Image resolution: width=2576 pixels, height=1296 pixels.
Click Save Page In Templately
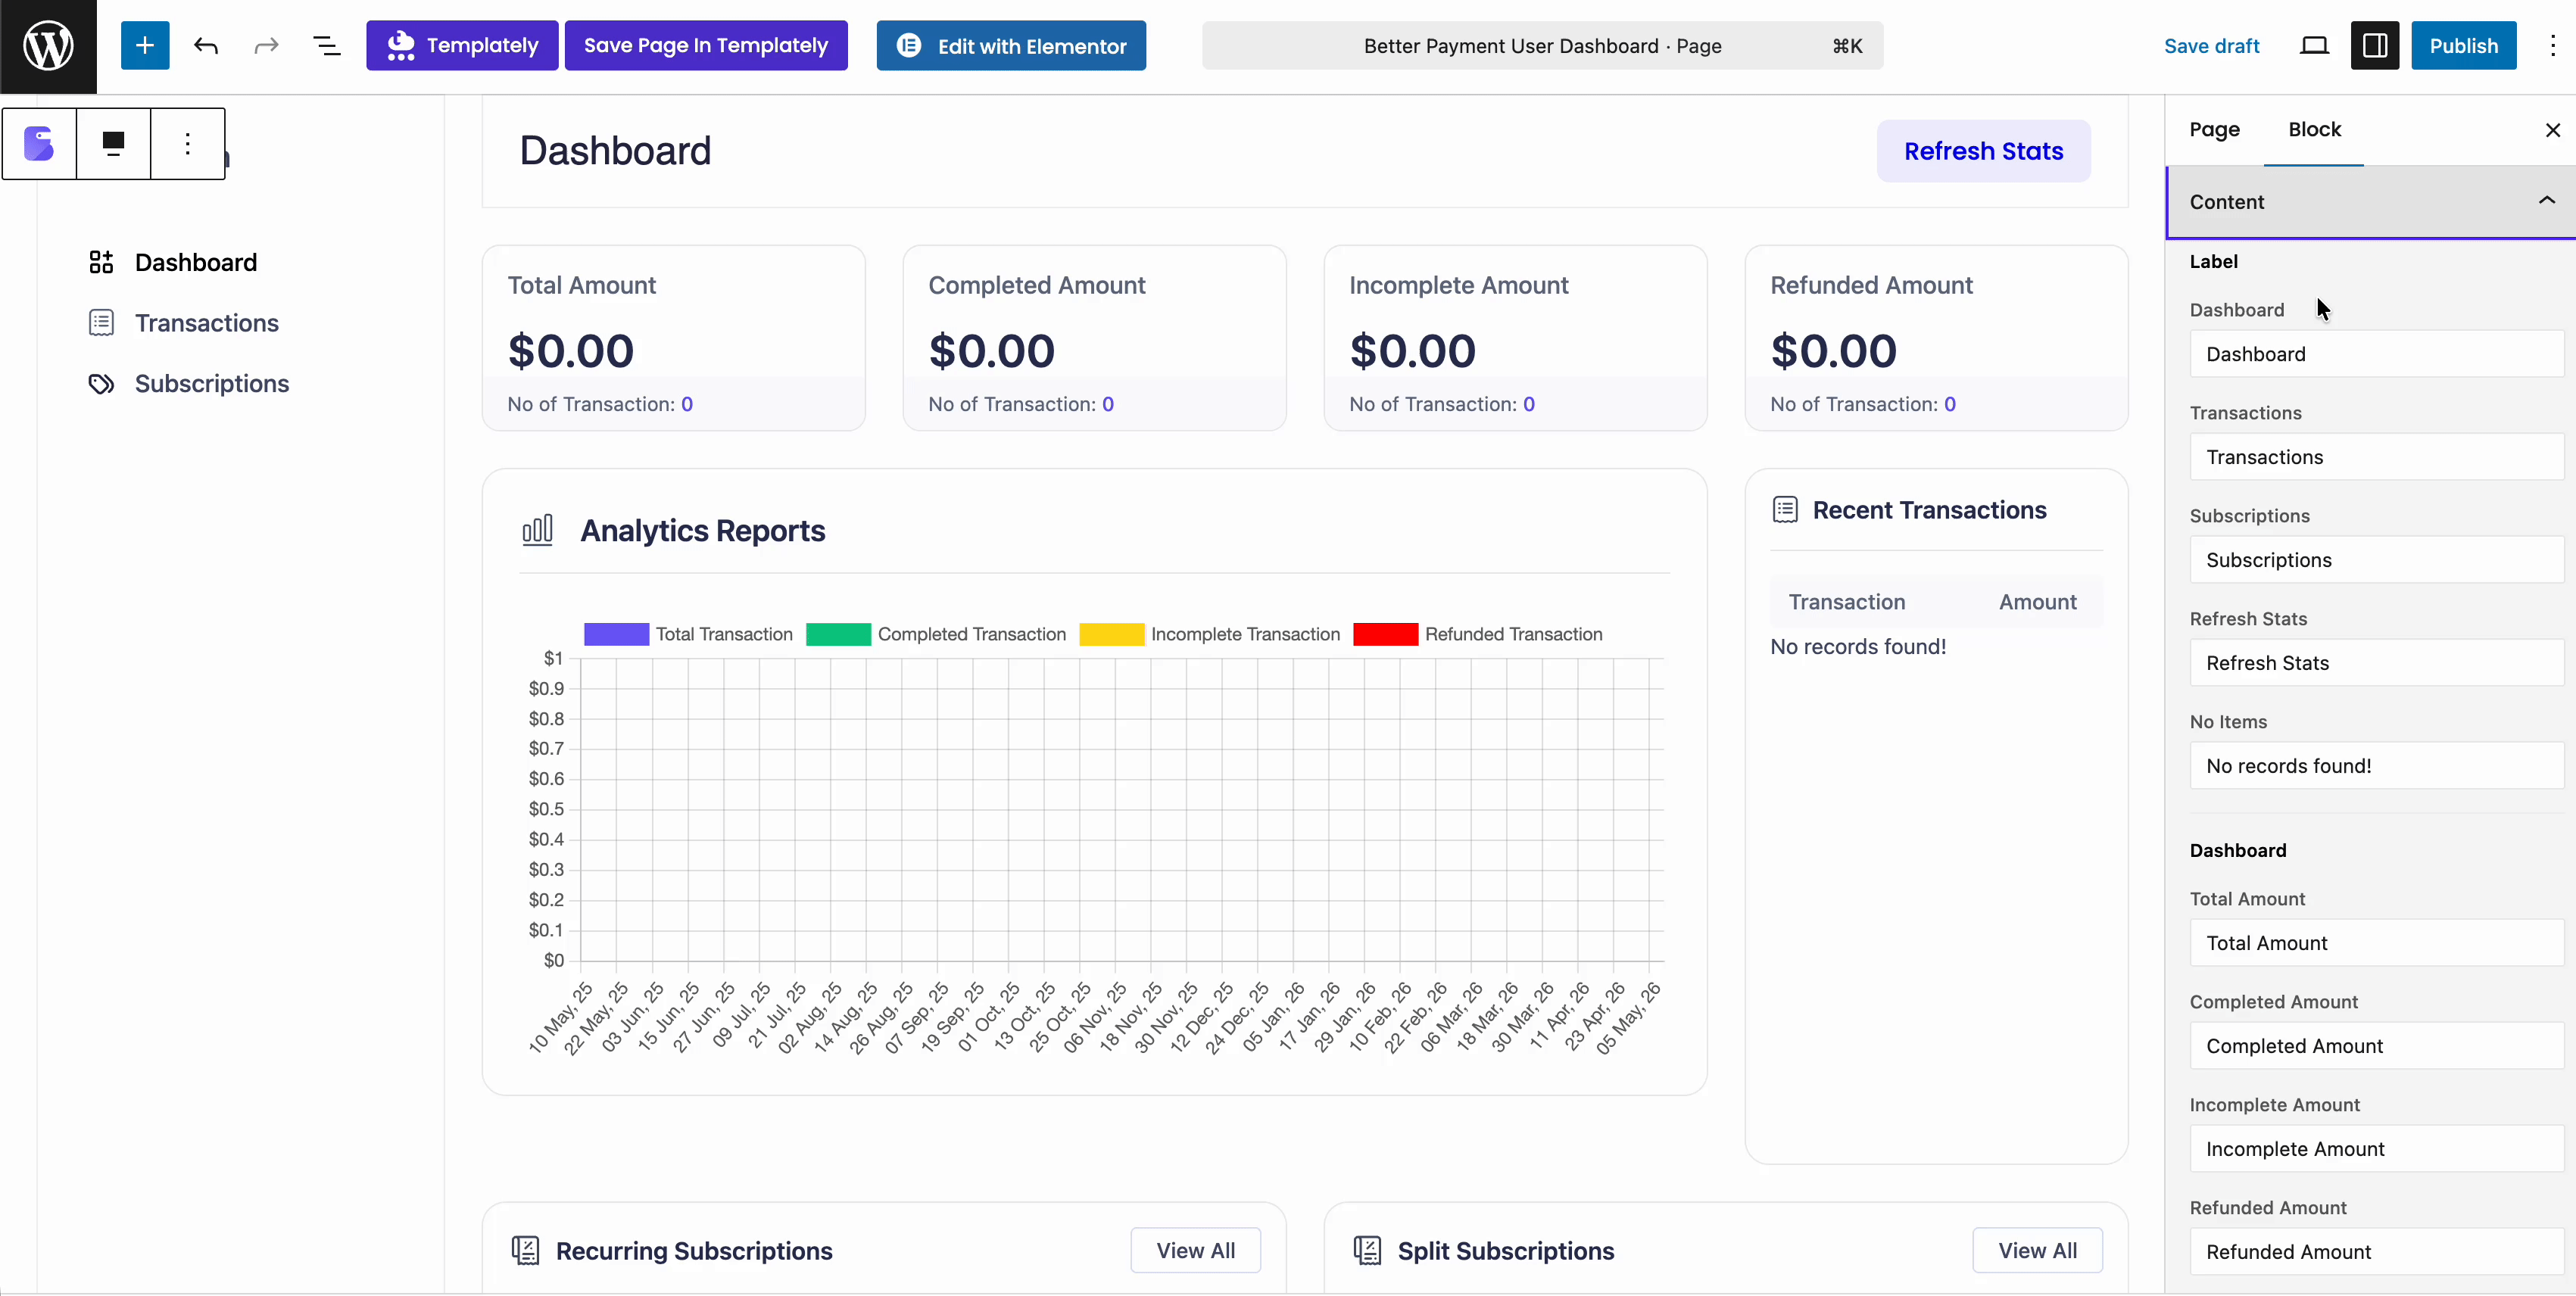point(706,46)
